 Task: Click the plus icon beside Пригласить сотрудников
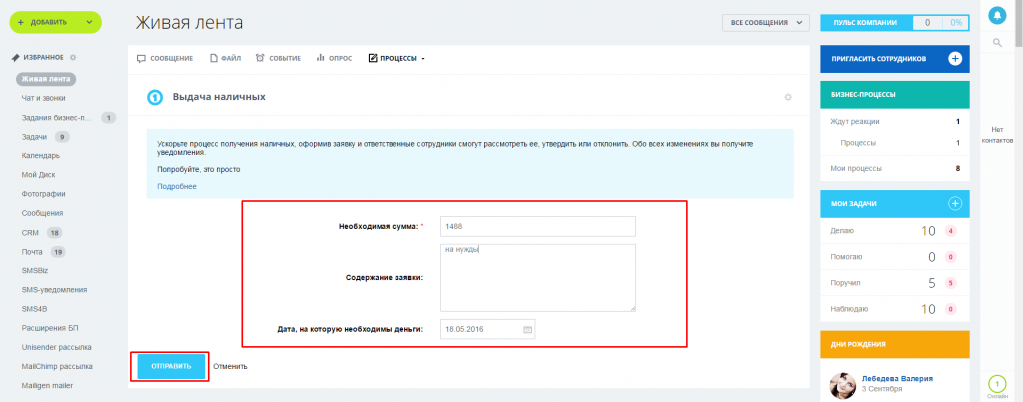point(954,59)
